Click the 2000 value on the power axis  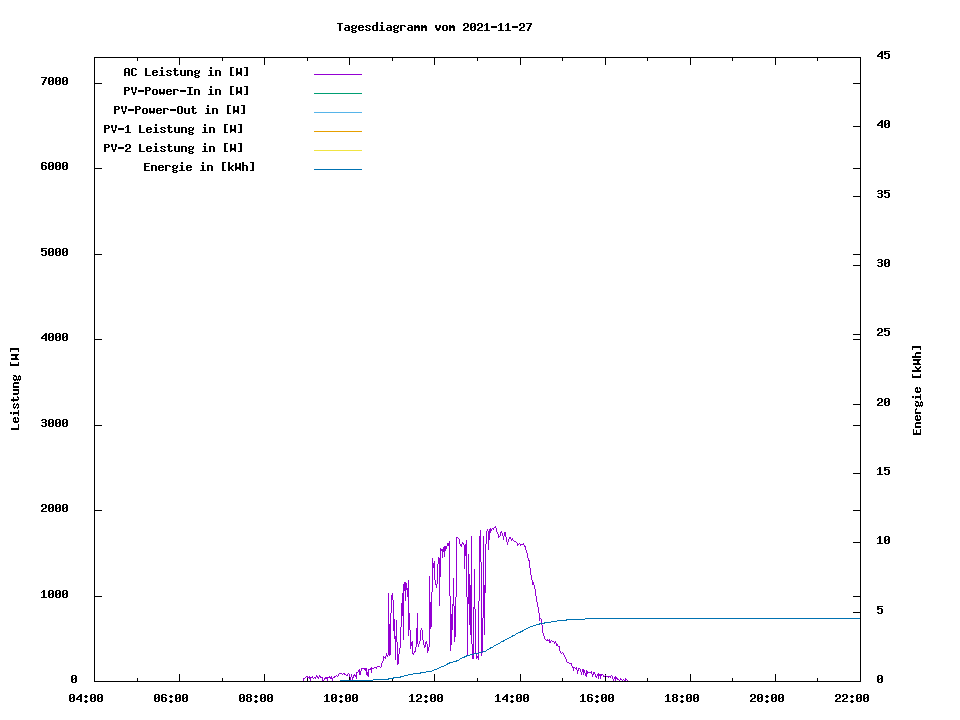click(53, 509)
